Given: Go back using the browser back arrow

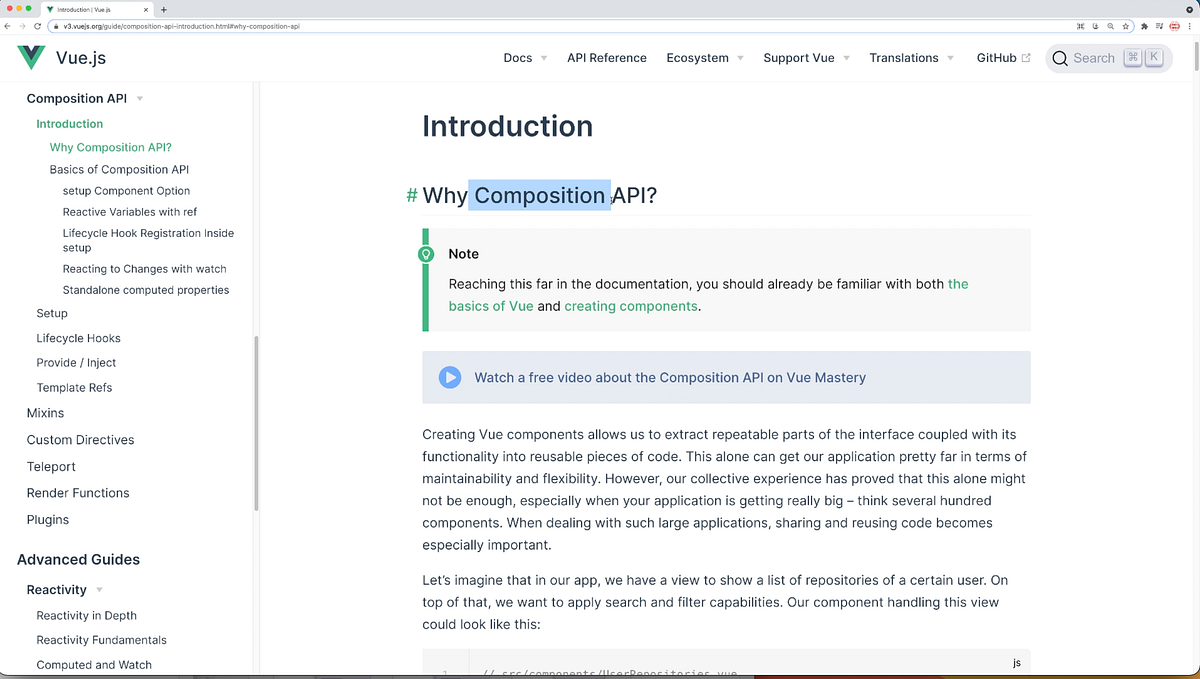Looking at the screenshot, I should click(10, 27).
